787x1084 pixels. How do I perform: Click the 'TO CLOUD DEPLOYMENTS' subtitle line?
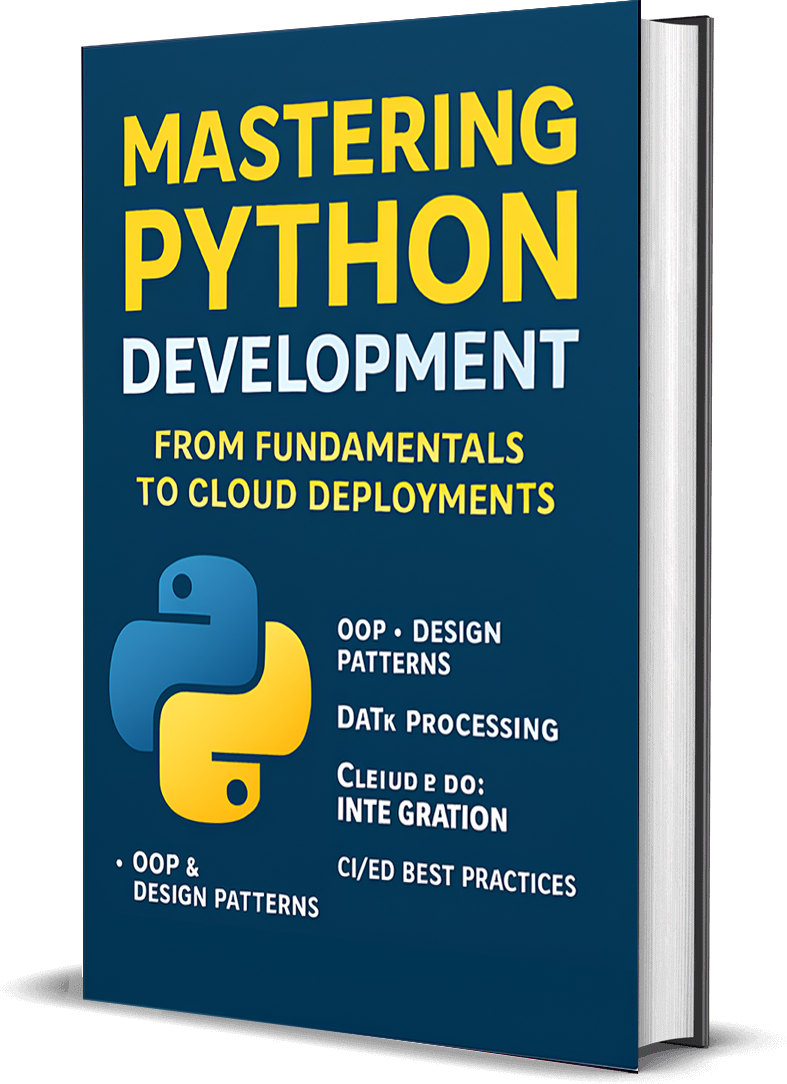click(345, 495)
